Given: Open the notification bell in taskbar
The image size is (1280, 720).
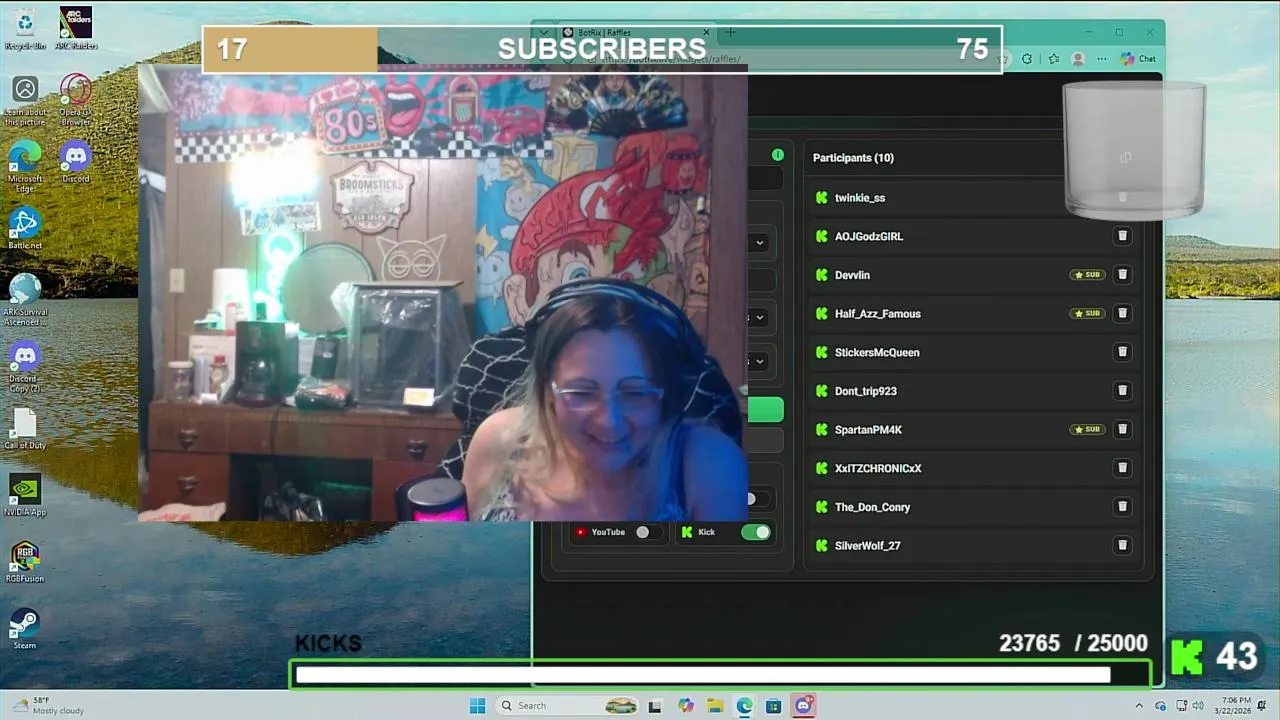Looking at the screenshot, I should pos(1263,706).
